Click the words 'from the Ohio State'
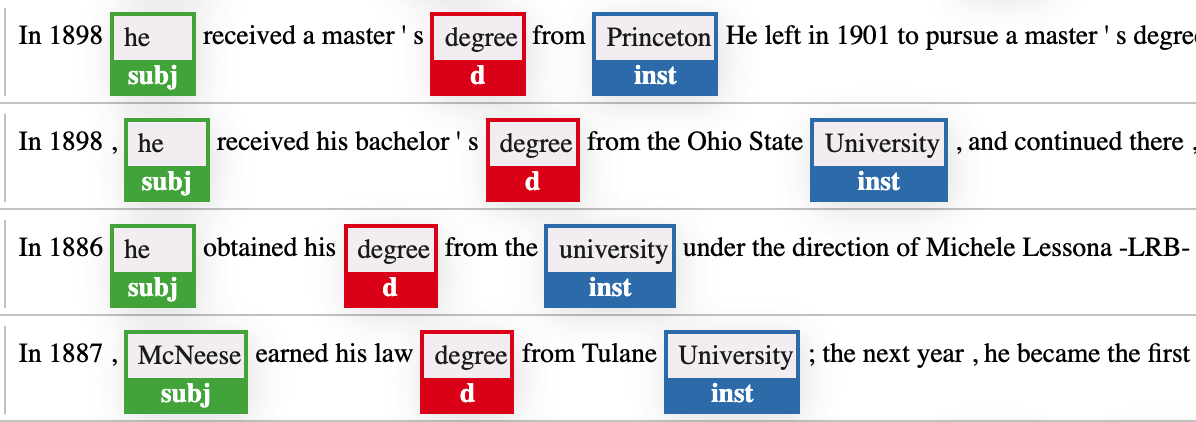The image size is (1196, 422). pyautogui.click(x=695, y=143)
